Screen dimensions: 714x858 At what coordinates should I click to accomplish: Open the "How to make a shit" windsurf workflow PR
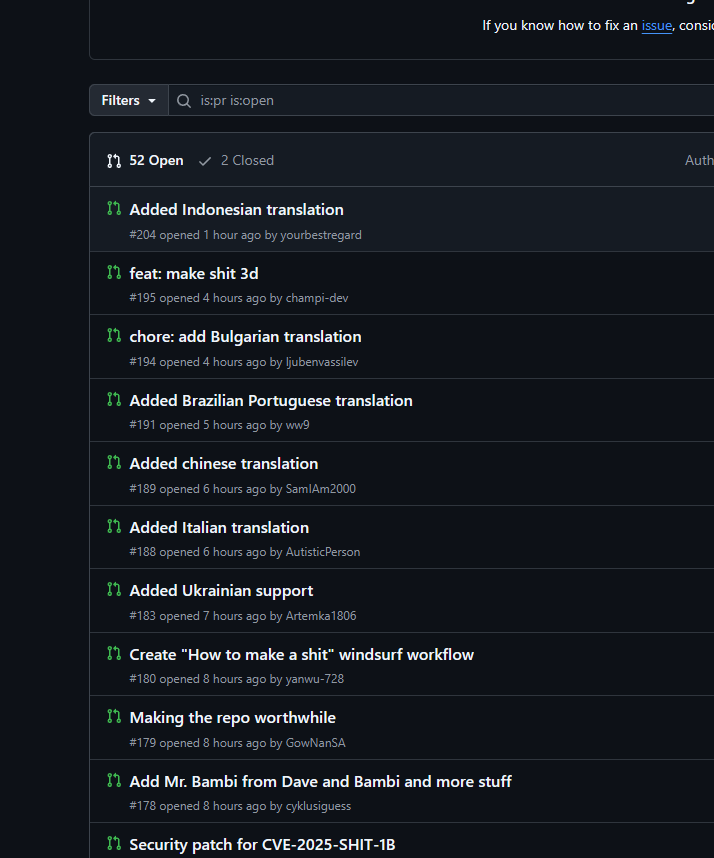pyautogui.click(x=301, y=654)
